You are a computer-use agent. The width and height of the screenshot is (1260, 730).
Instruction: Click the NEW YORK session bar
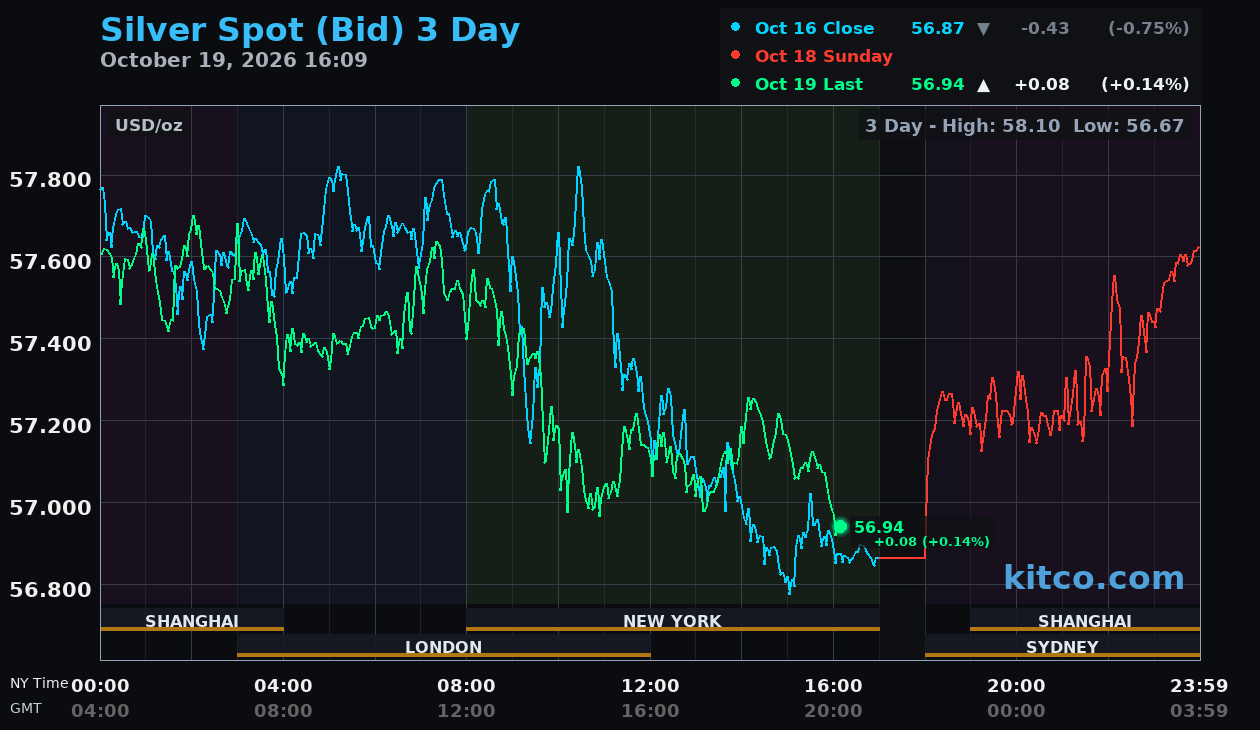pyautogui.click(x=673, y=620)
